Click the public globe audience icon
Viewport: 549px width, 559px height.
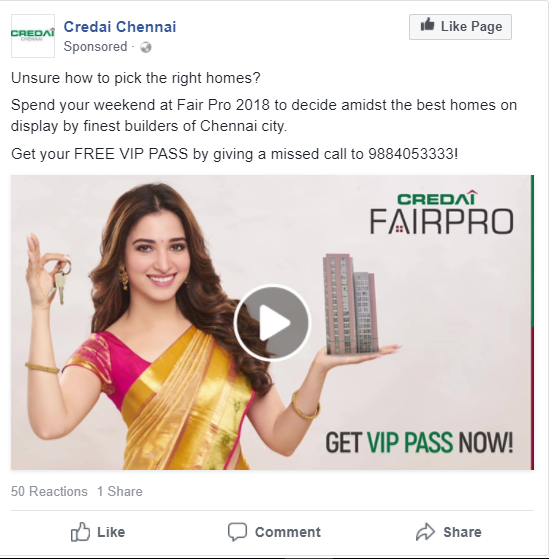pyautogui.click(x=146, y=47)
